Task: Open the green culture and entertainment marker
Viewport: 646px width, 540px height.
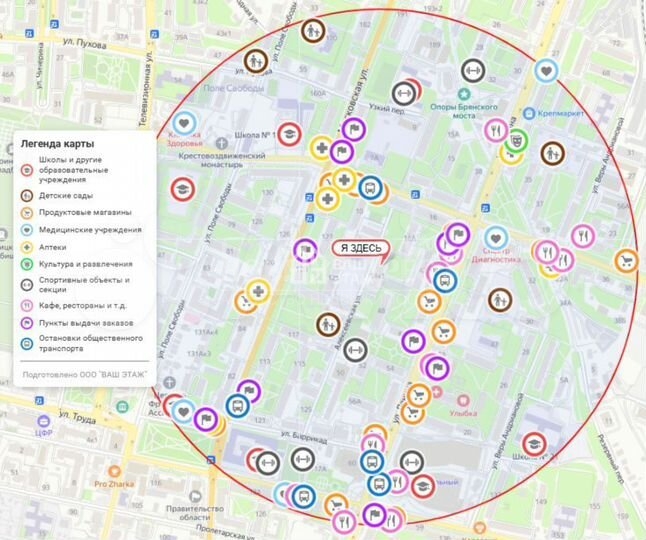Action: 515,140
